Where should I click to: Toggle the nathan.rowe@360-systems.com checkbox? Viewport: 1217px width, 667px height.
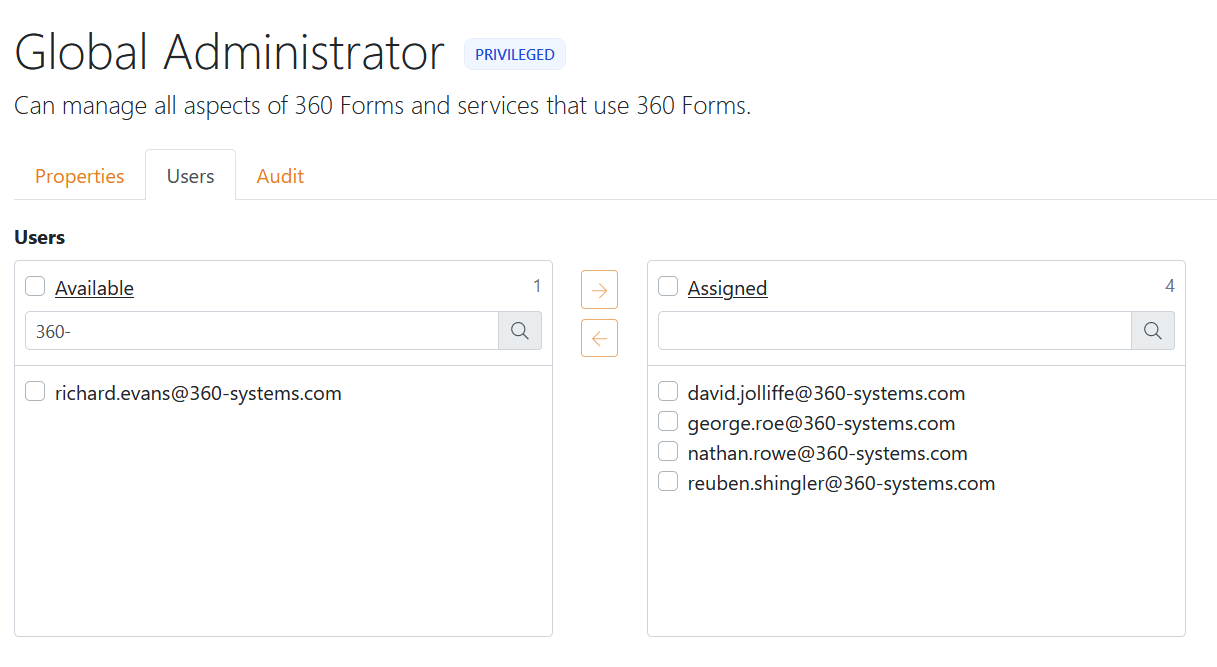point(668,452)
